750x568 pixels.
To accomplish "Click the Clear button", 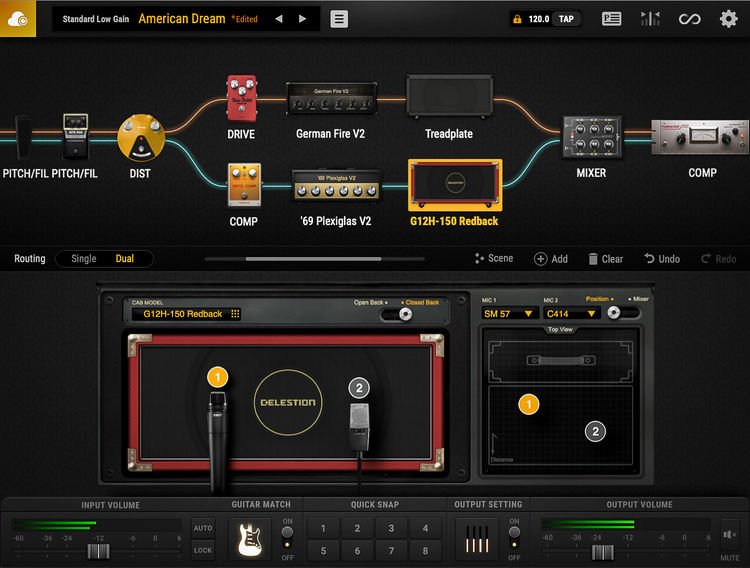I will pyautogui.click(x=605, y=259).
